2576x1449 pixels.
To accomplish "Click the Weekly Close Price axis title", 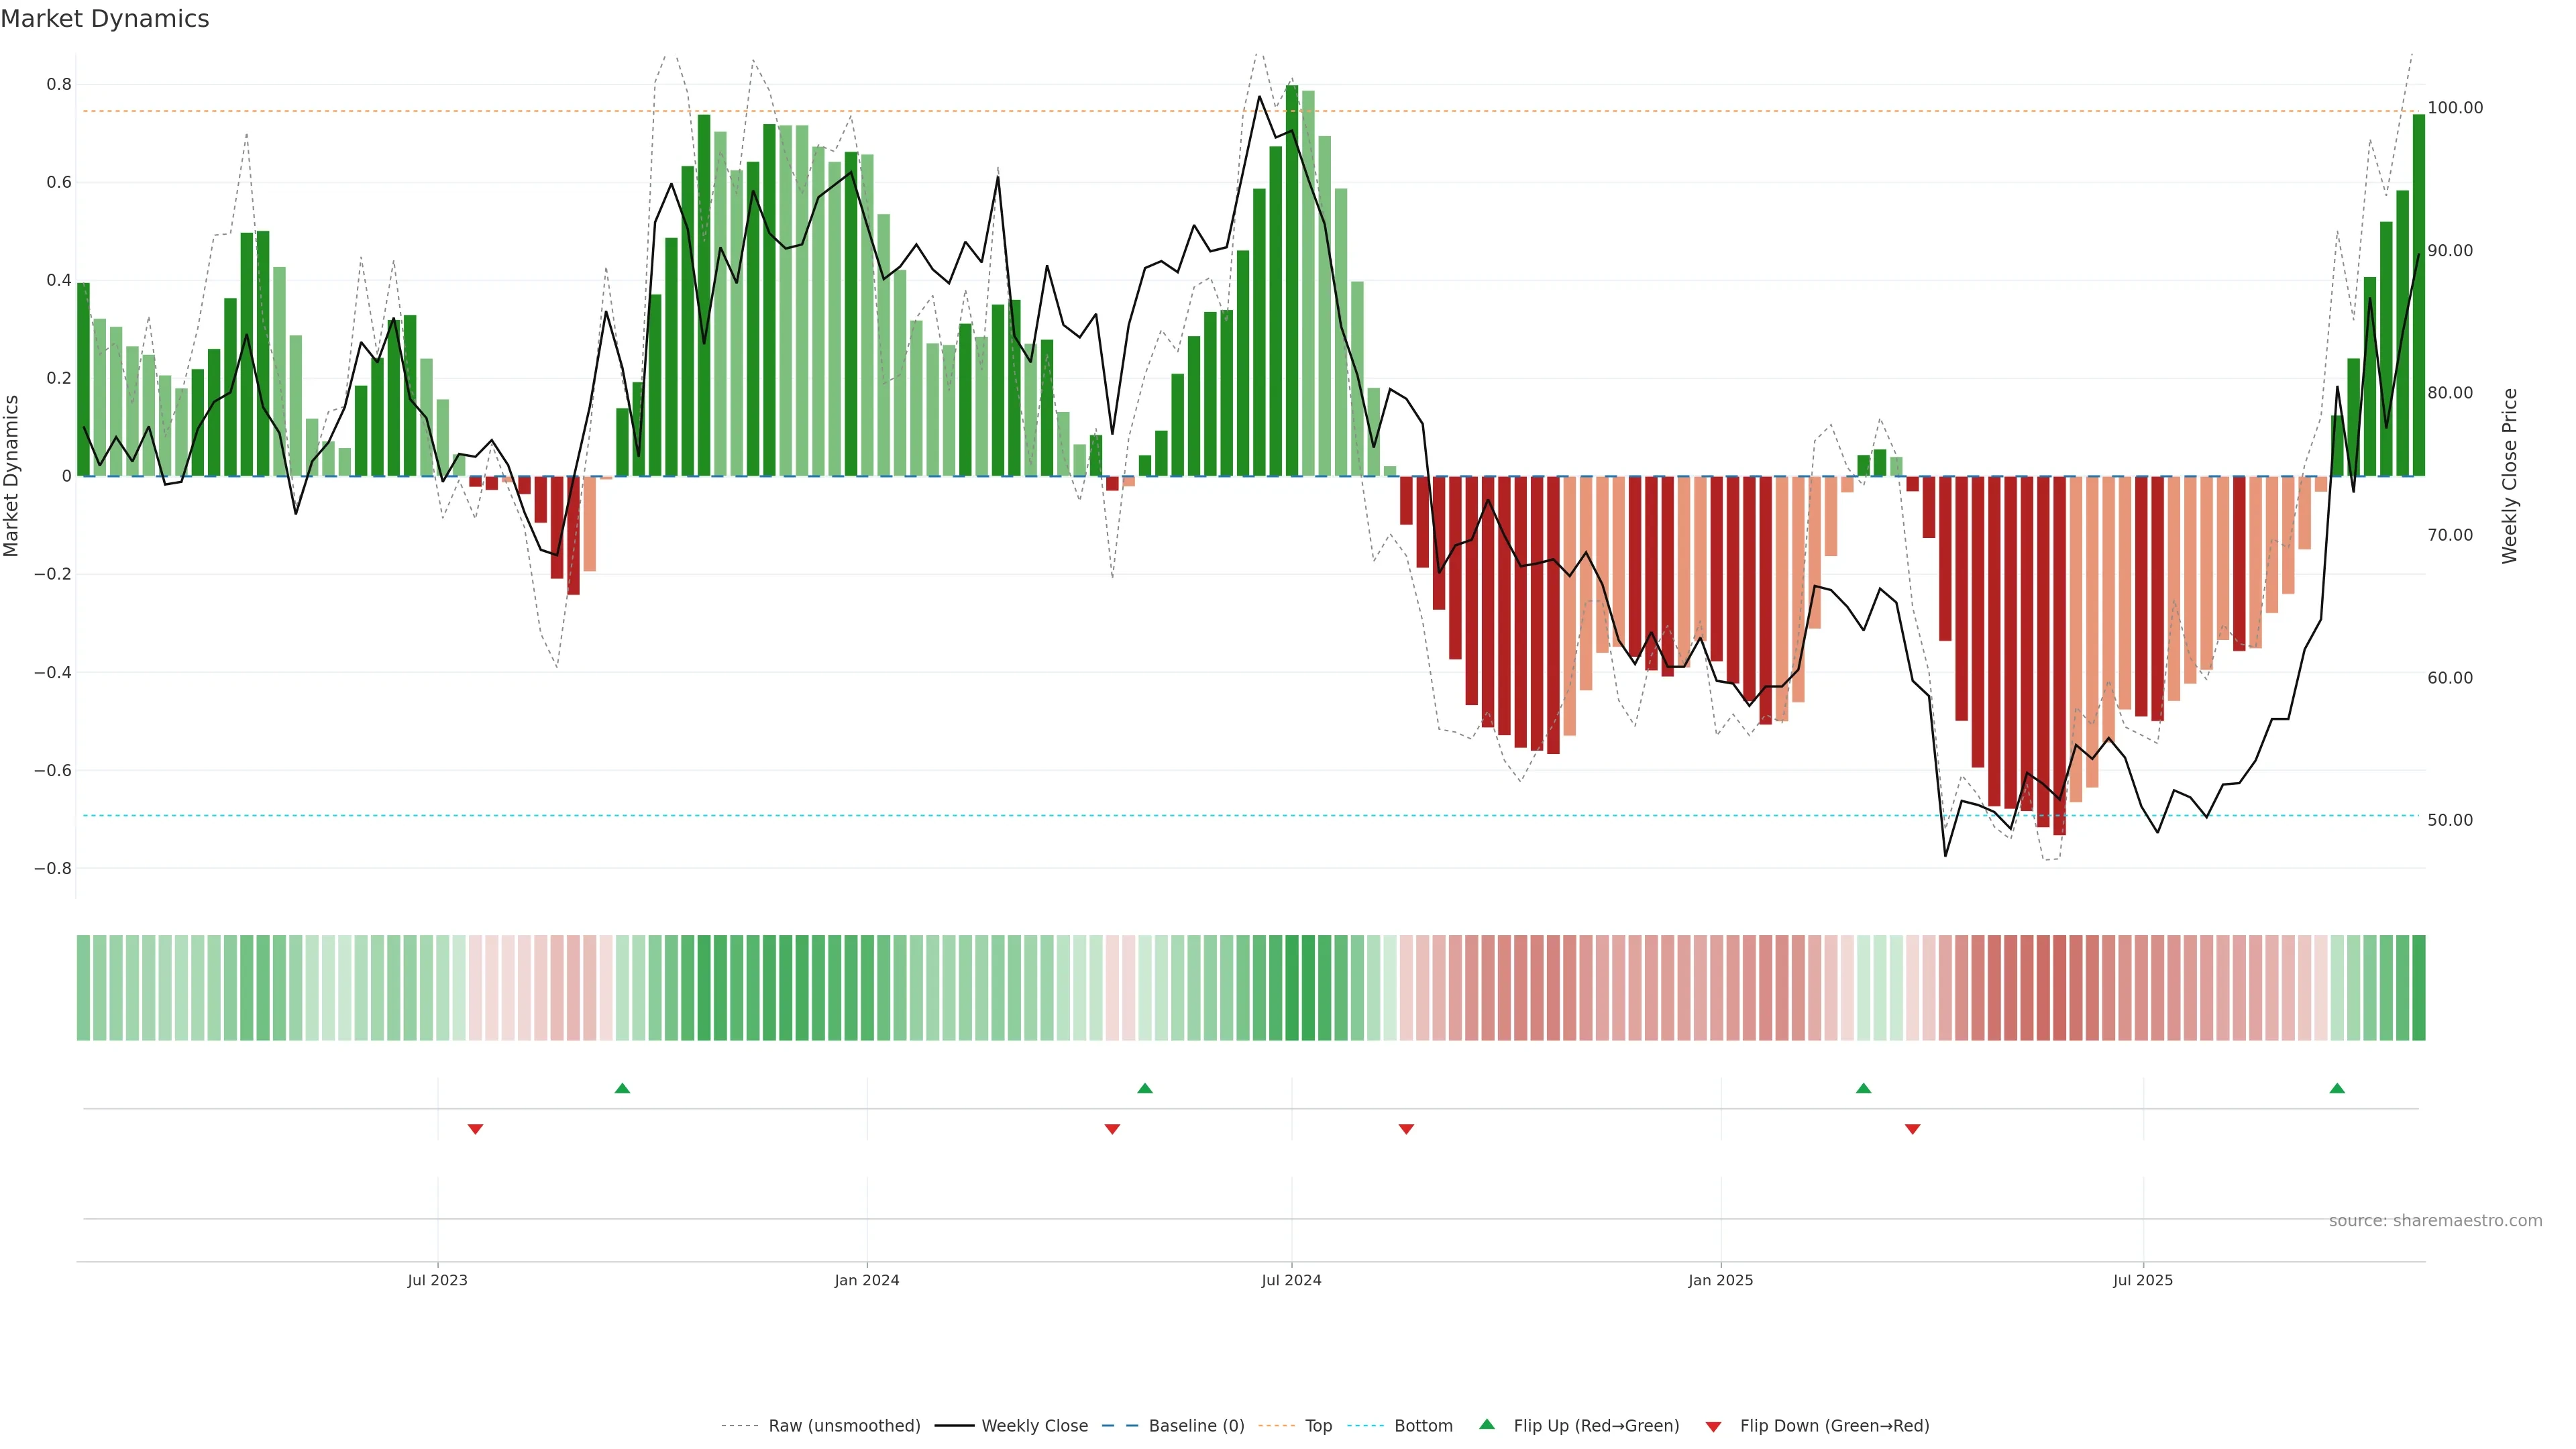I will (2510, 476).
